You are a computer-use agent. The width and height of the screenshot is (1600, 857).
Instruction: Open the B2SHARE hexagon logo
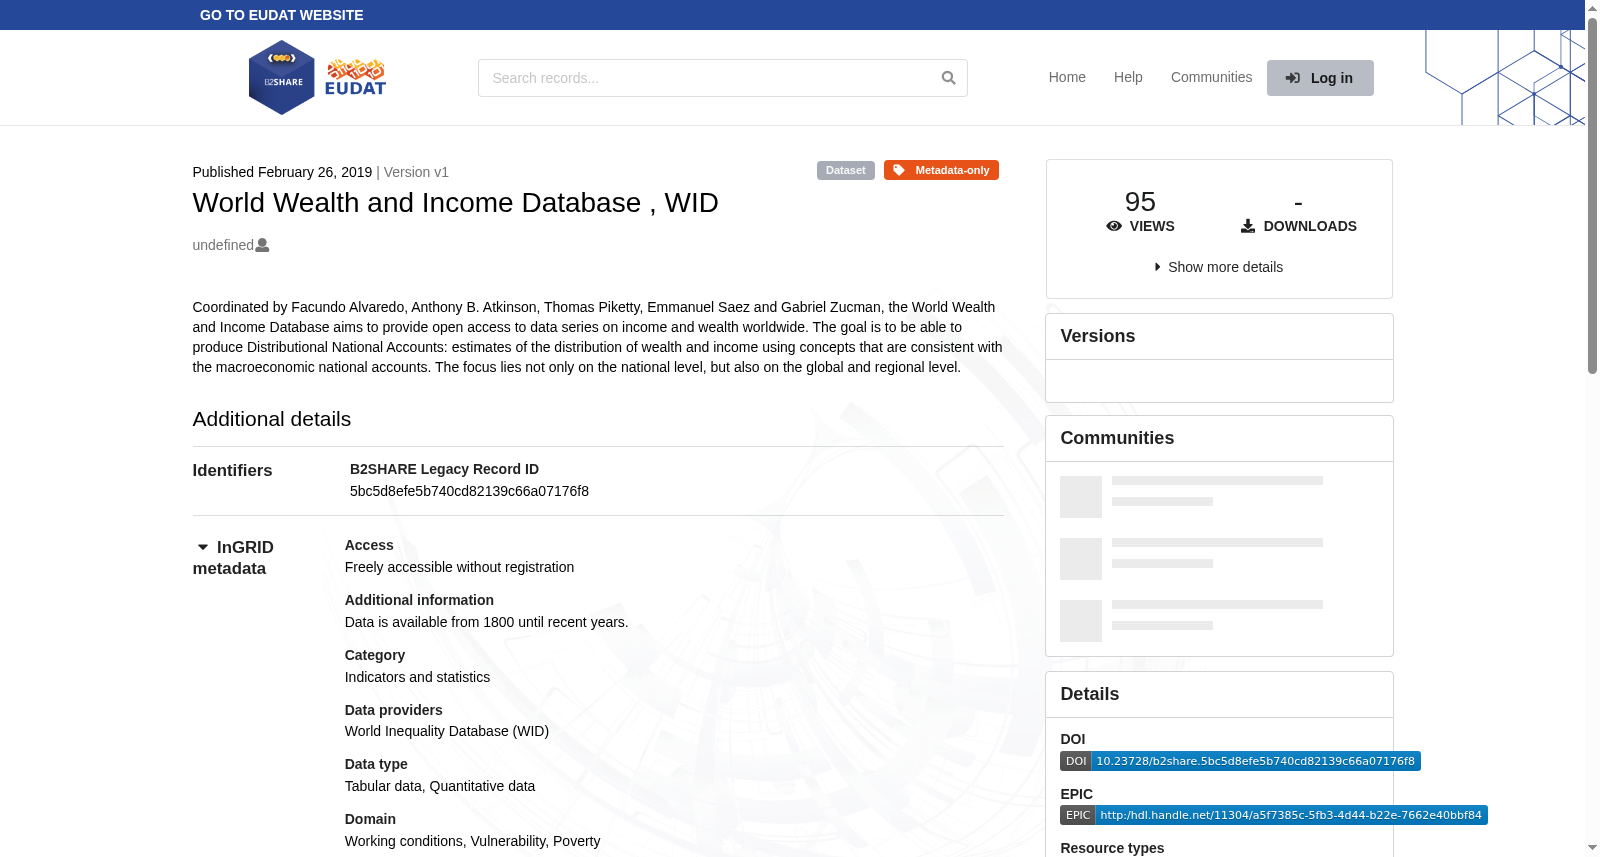pos(281,78)
